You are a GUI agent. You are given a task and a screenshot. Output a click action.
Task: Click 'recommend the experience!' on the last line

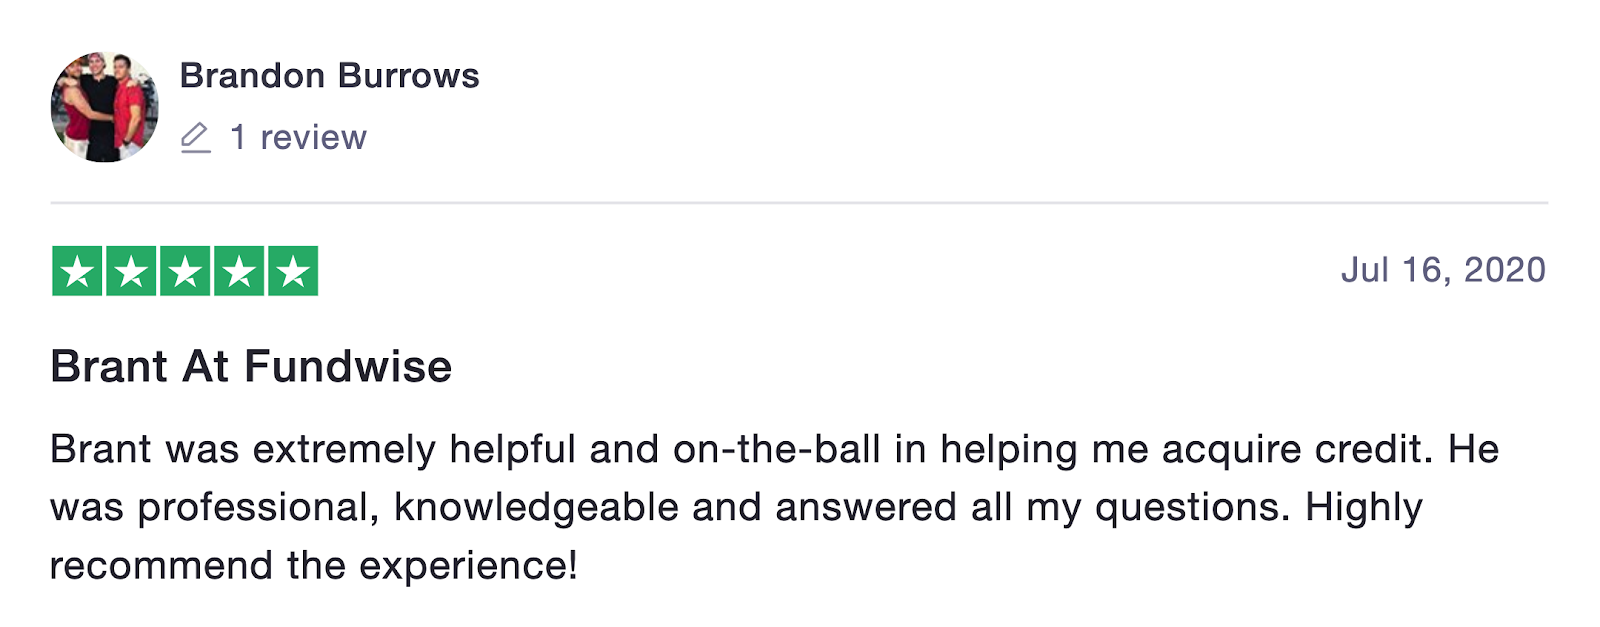(x=314, y=566)
